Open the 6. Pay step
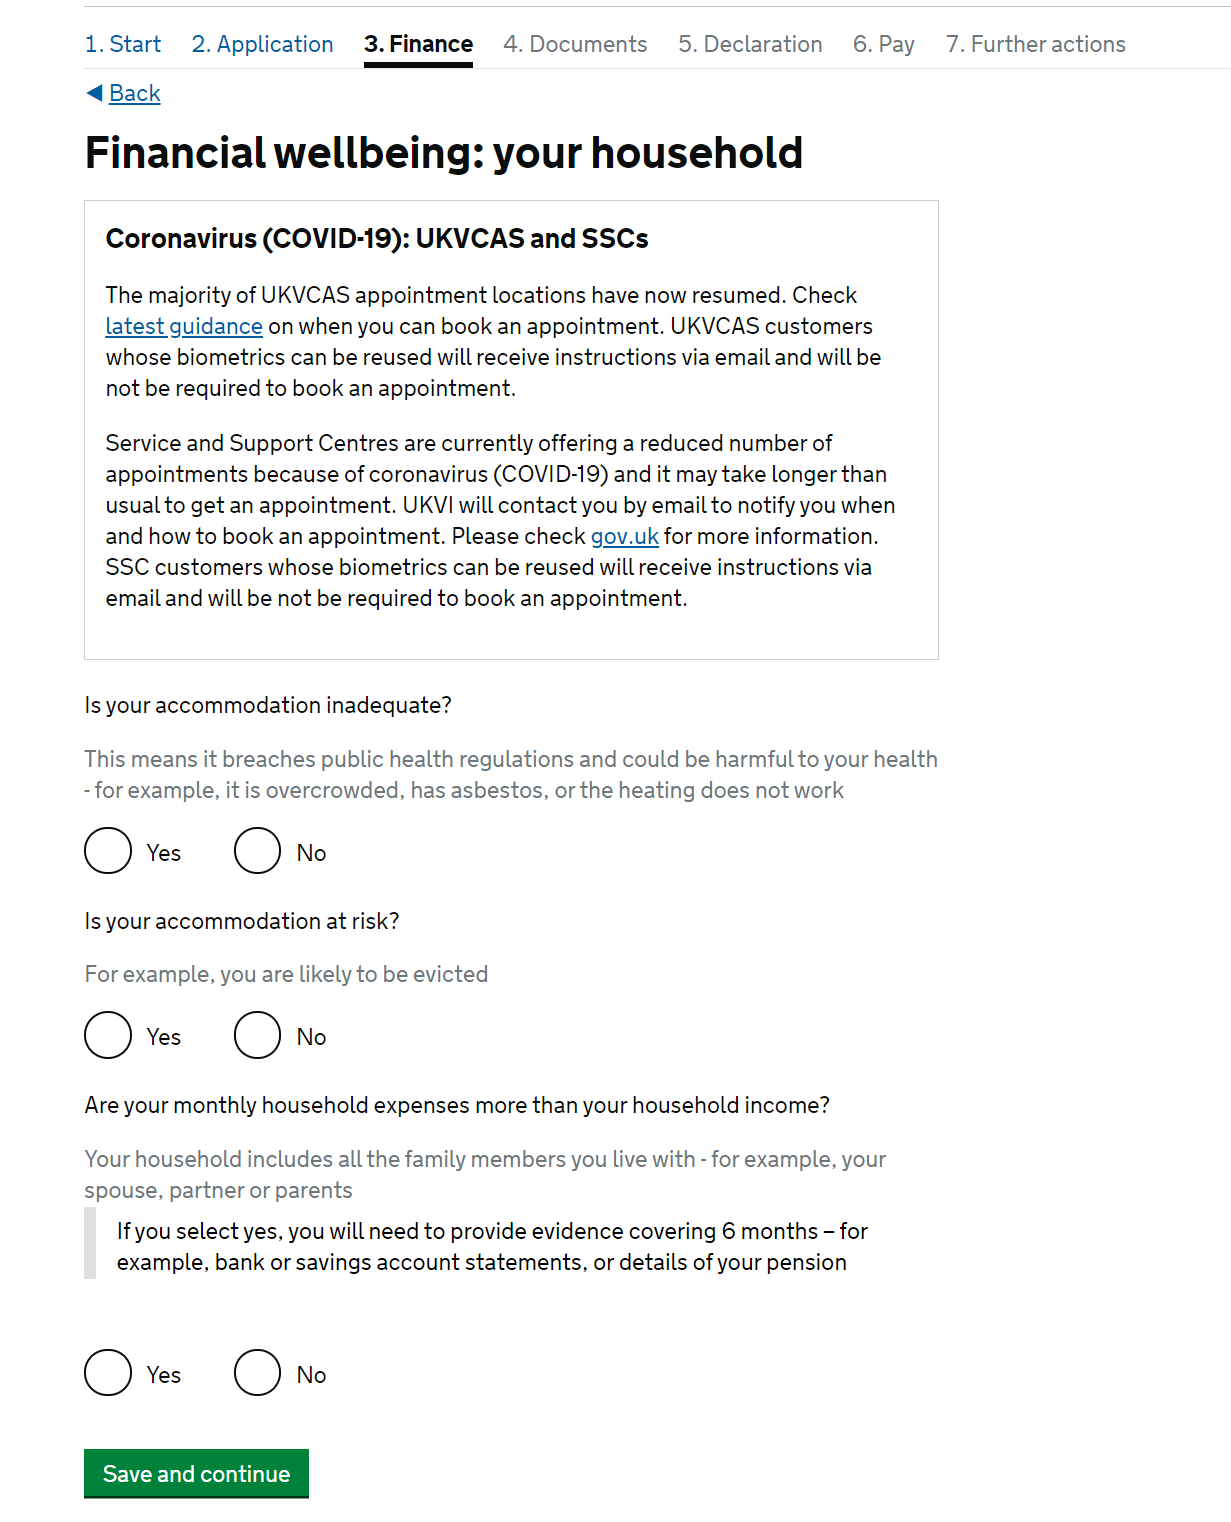The width and height of the screenshot is (1231, 1522). (883, 44)
